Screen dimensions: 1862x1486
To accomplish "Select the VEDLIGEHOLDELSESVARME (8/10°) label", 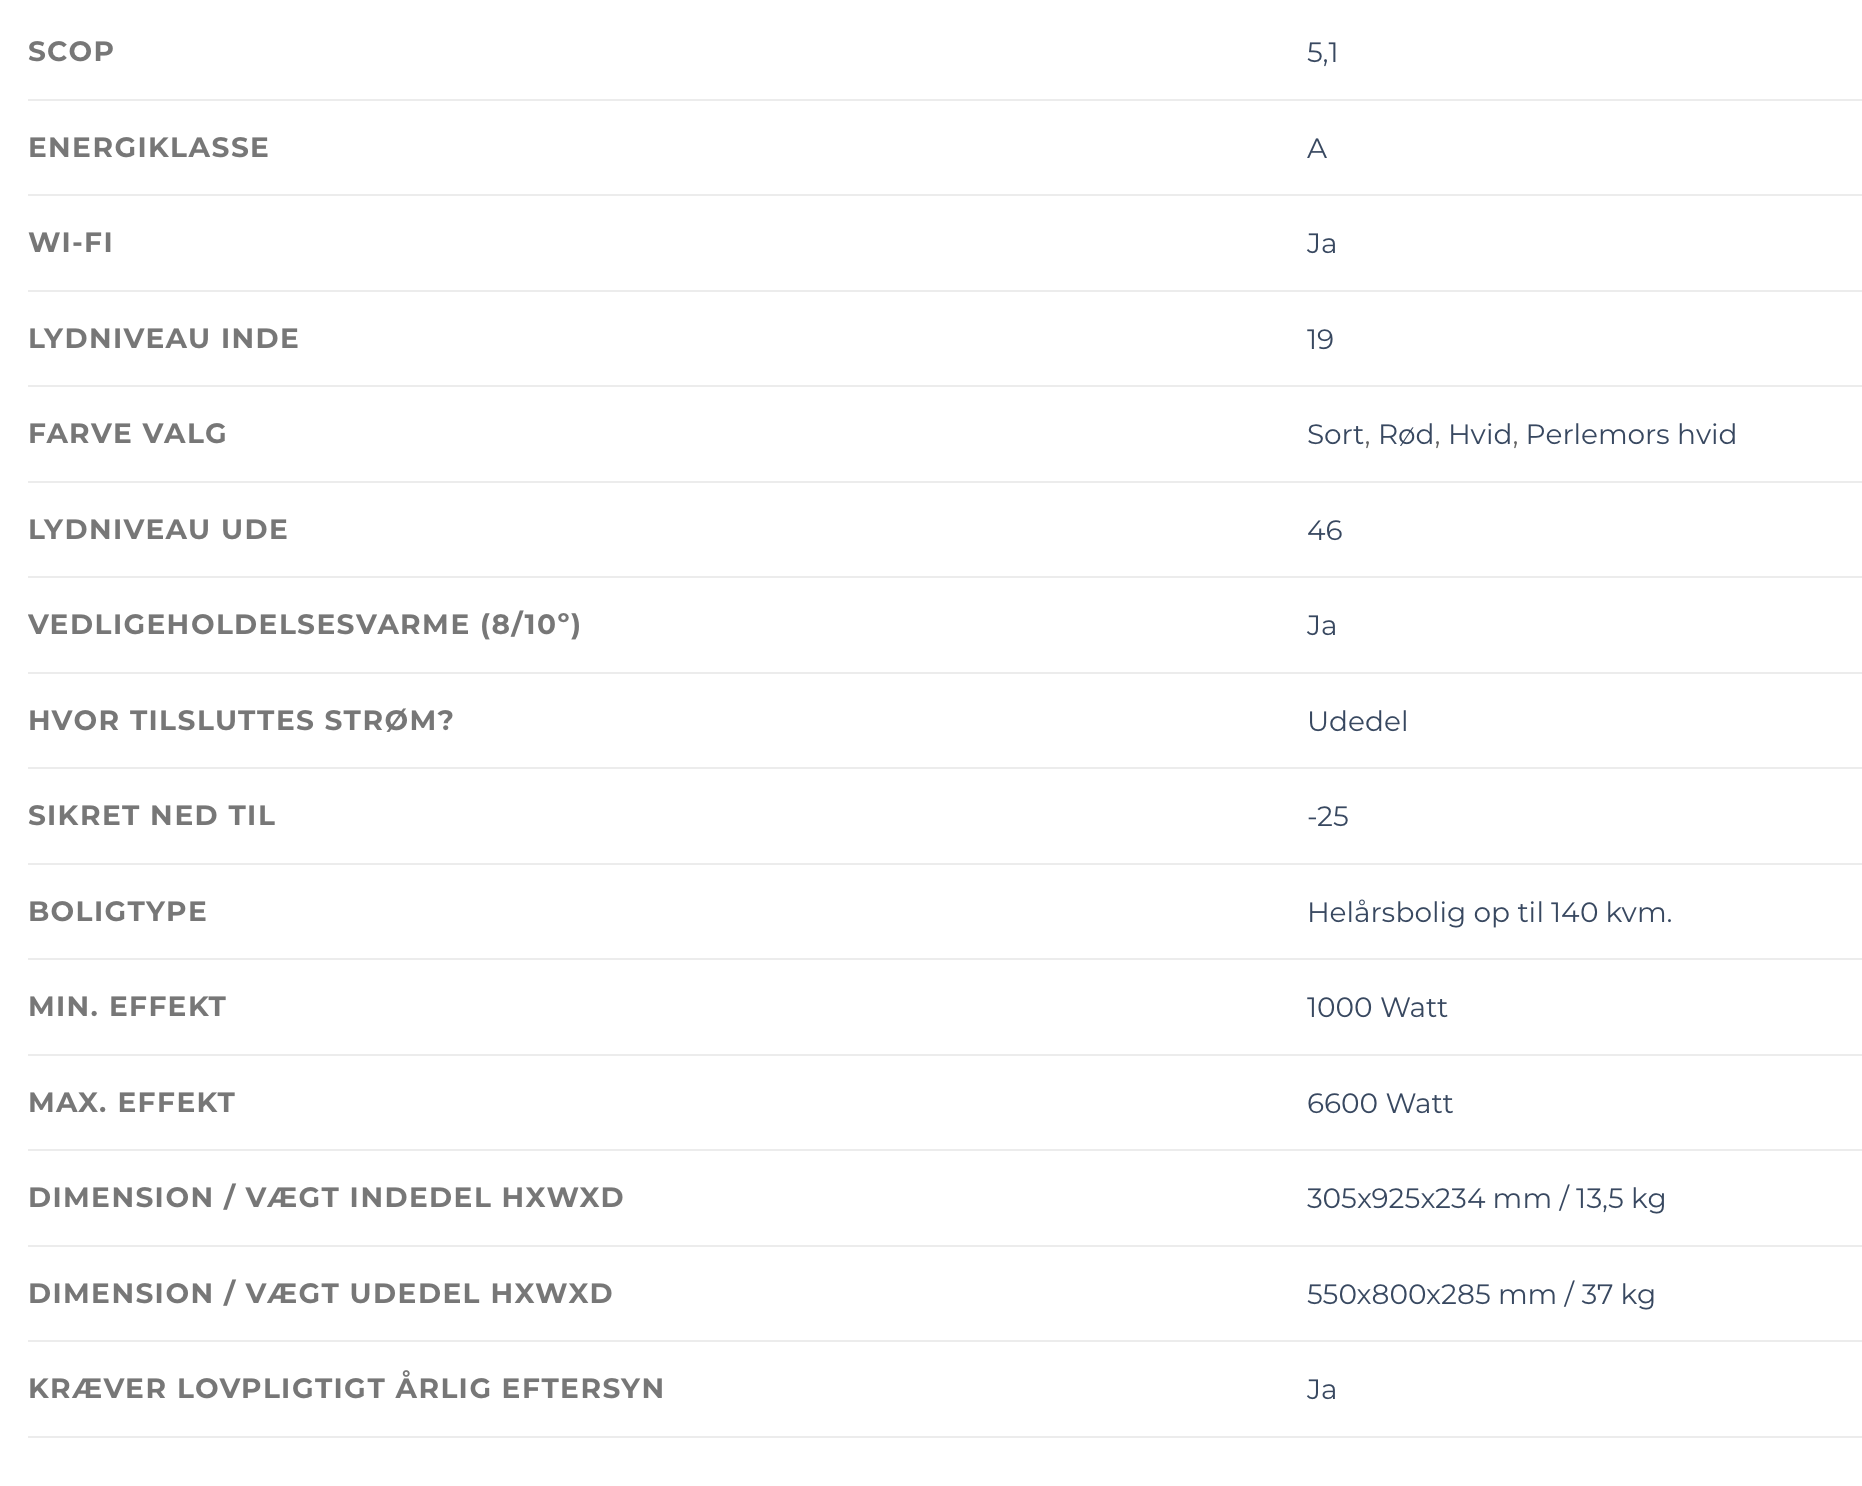I will 304,624.
